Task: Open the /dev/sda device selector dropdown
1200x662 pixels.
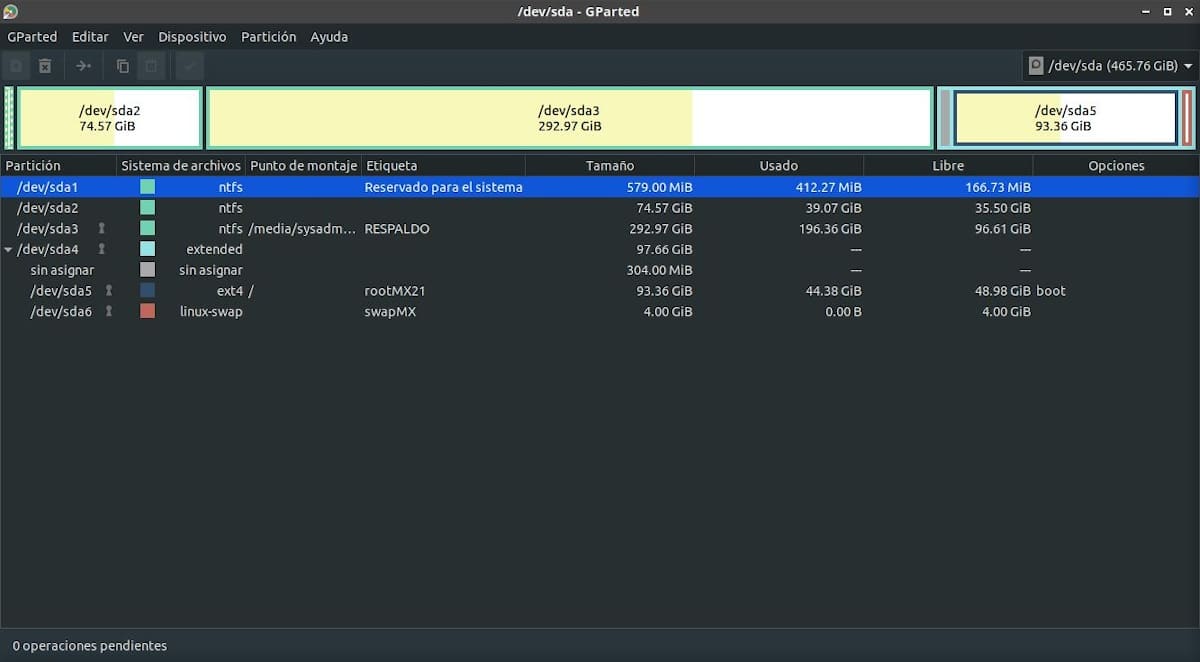Action: pos(1100,65)
